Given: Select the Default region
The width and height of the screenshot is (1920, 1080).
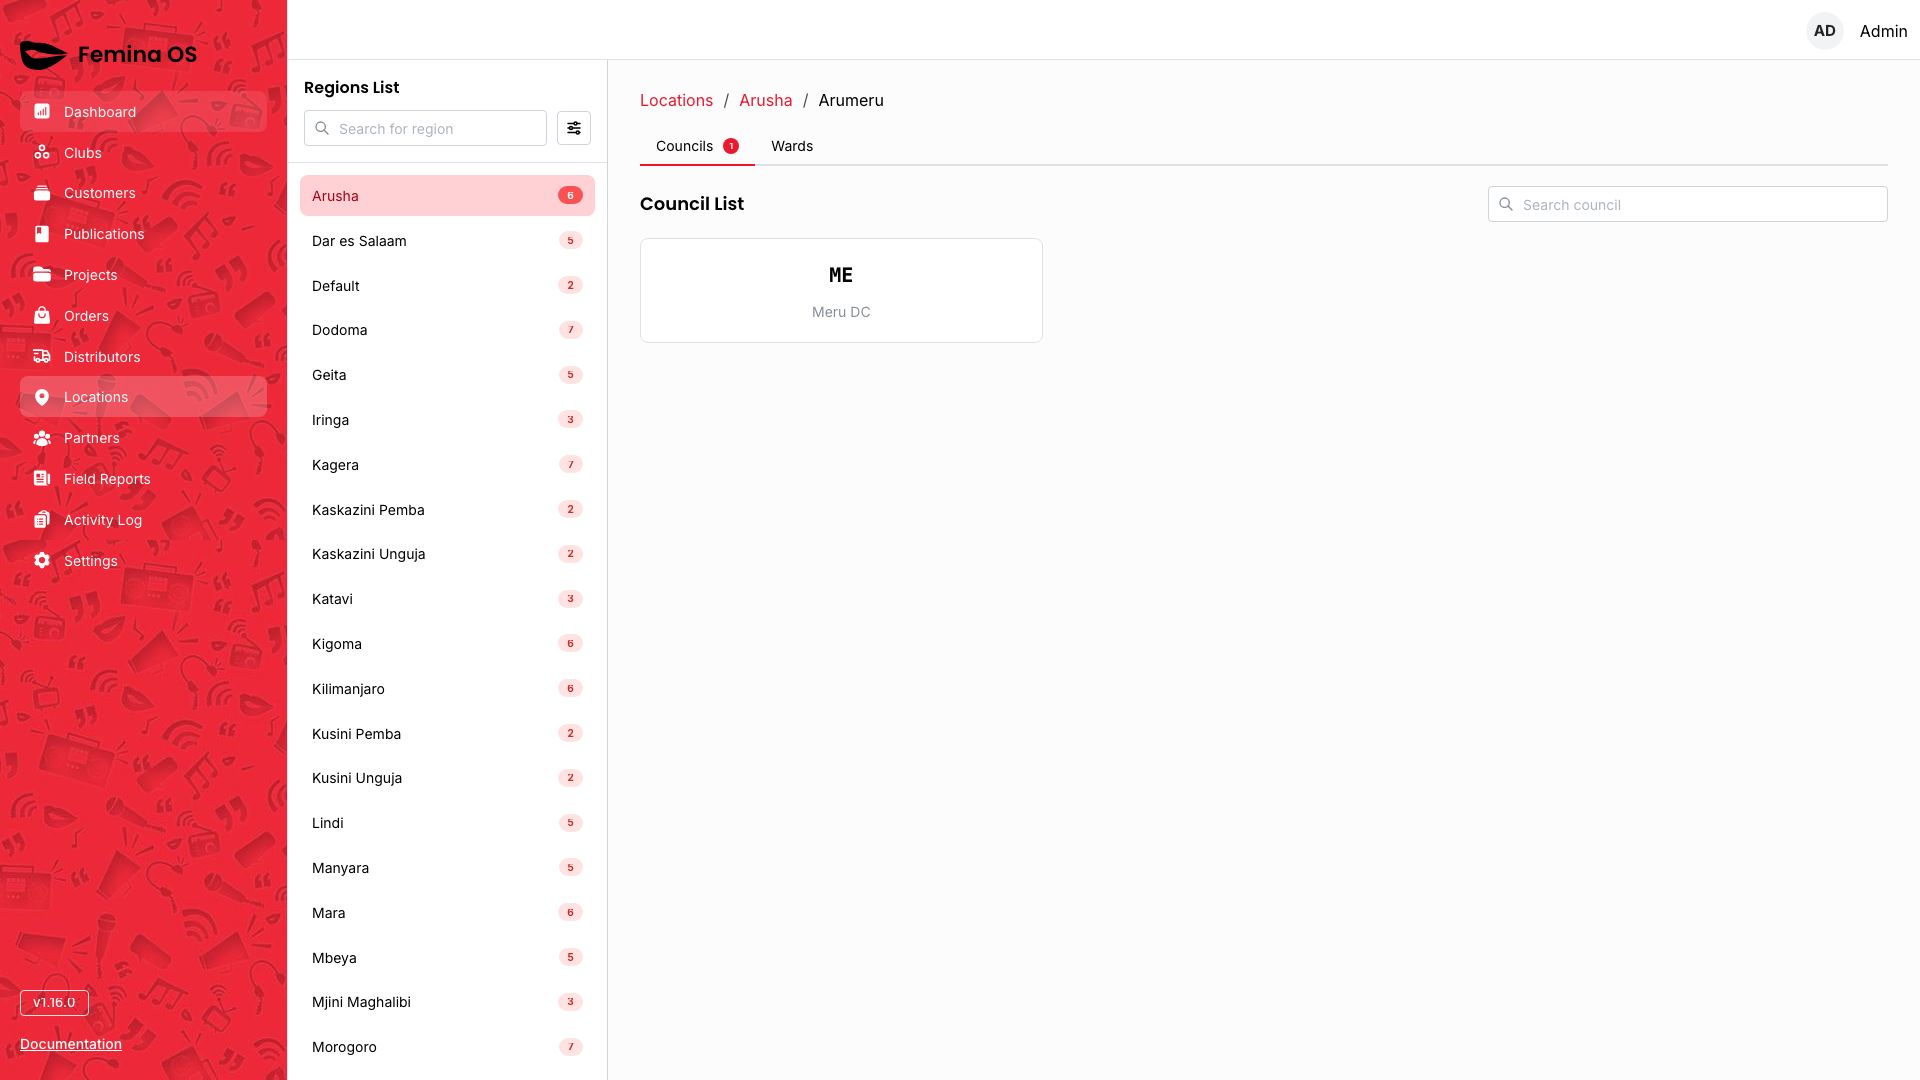Looking at the screenshot, I should tap(447, 285).
